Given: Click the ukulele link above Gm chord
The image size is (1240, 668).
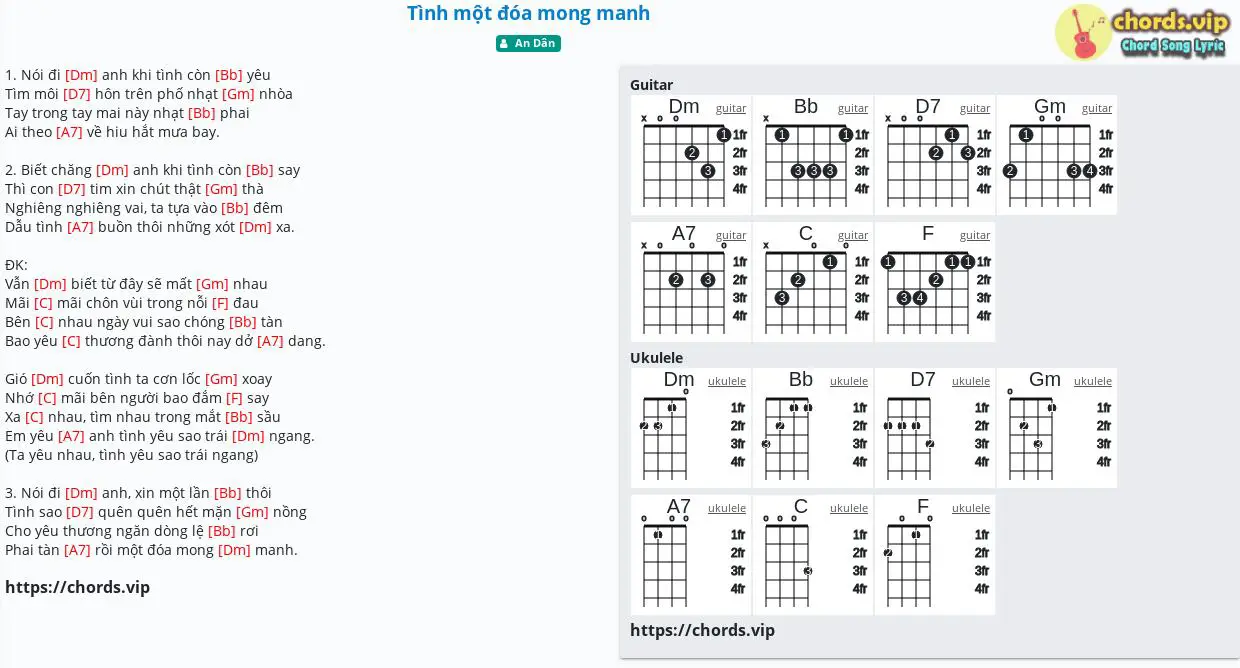Looking at the screenshot, I should (x=1093, y=381).
